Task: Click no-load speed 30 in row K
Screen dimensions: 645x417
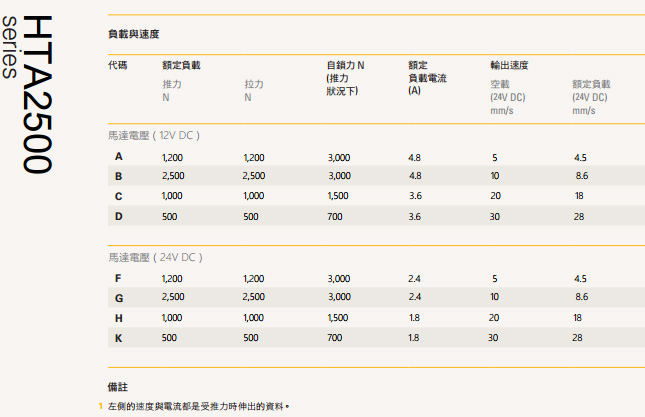Action: click(493, 338)
